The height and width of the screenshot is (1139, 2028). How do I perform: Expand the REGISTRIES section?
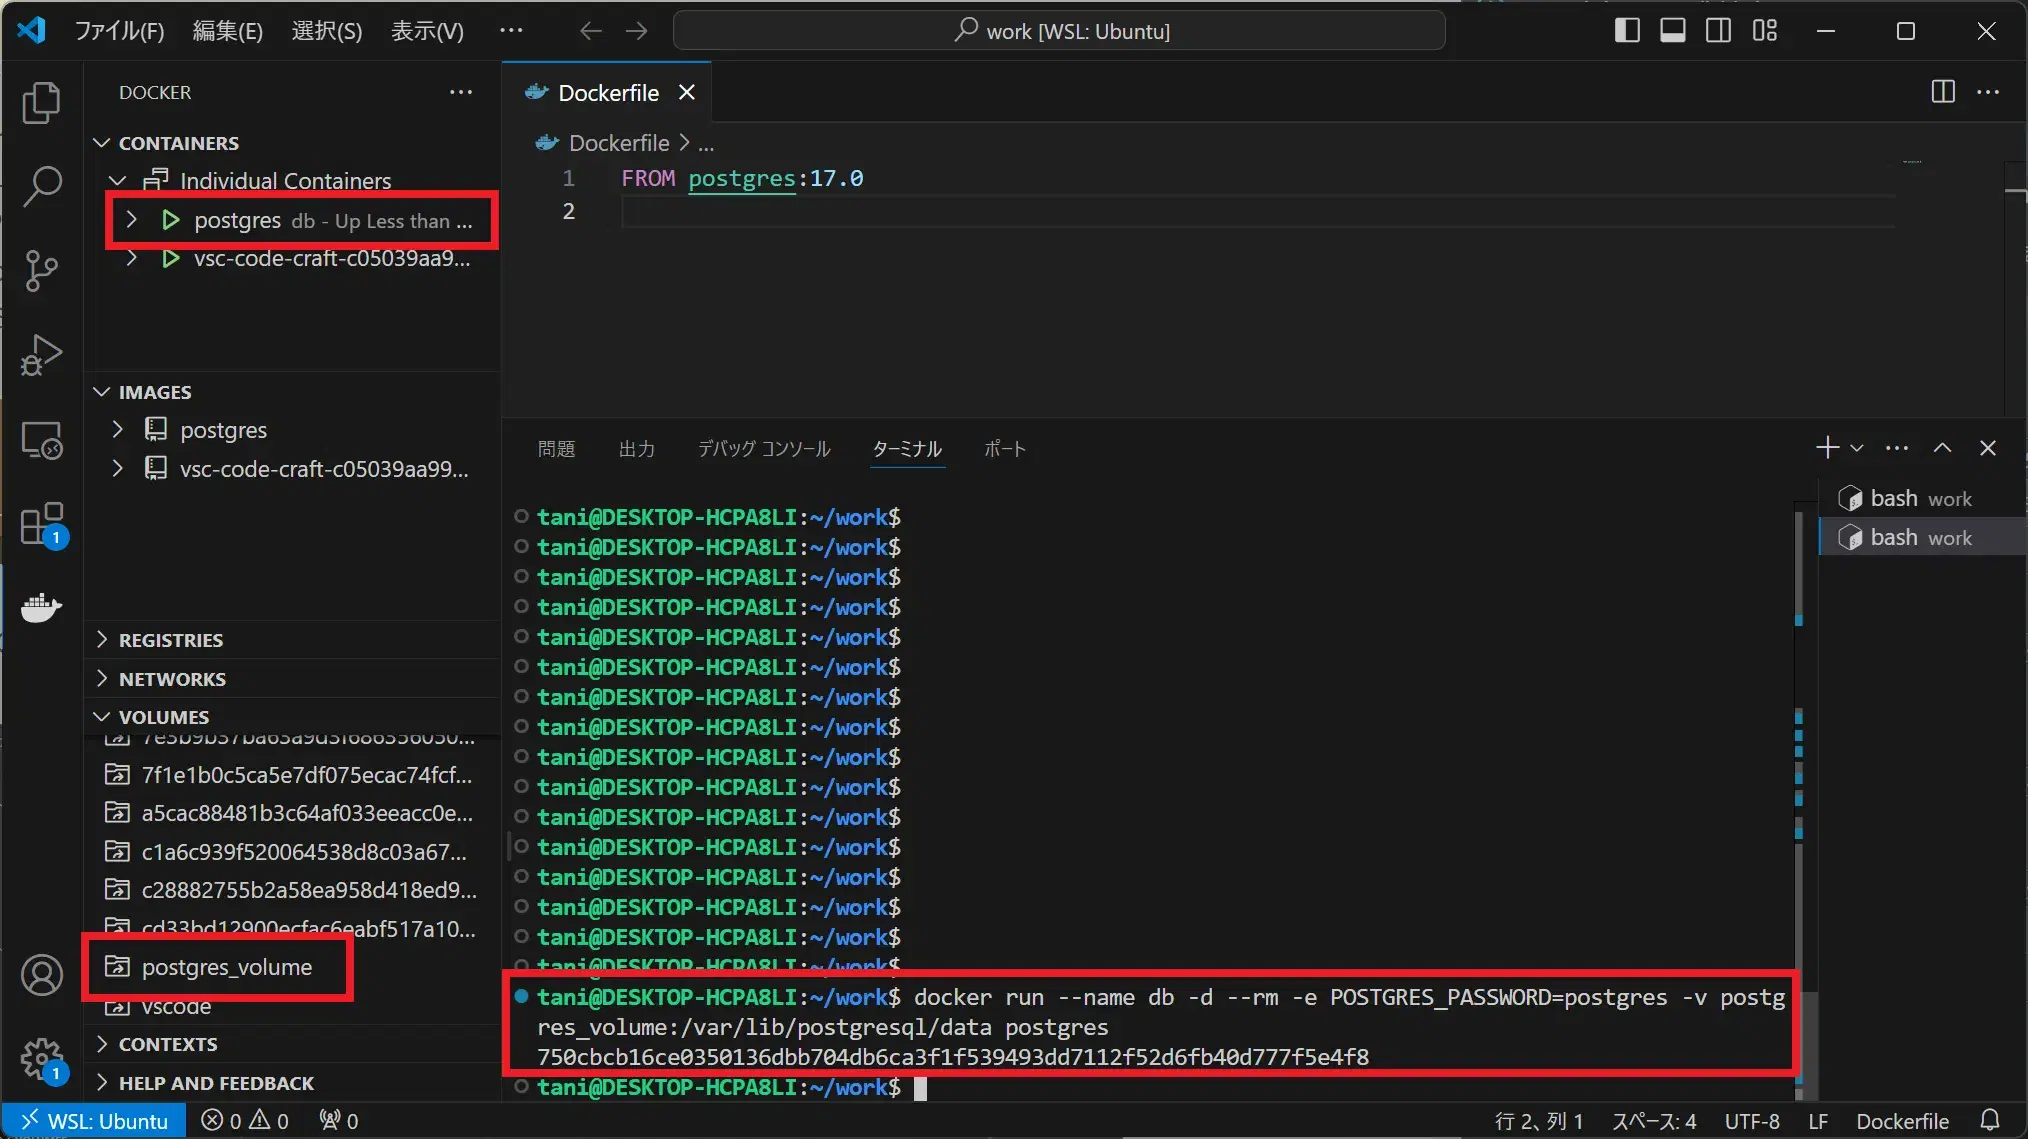[170, 640]
